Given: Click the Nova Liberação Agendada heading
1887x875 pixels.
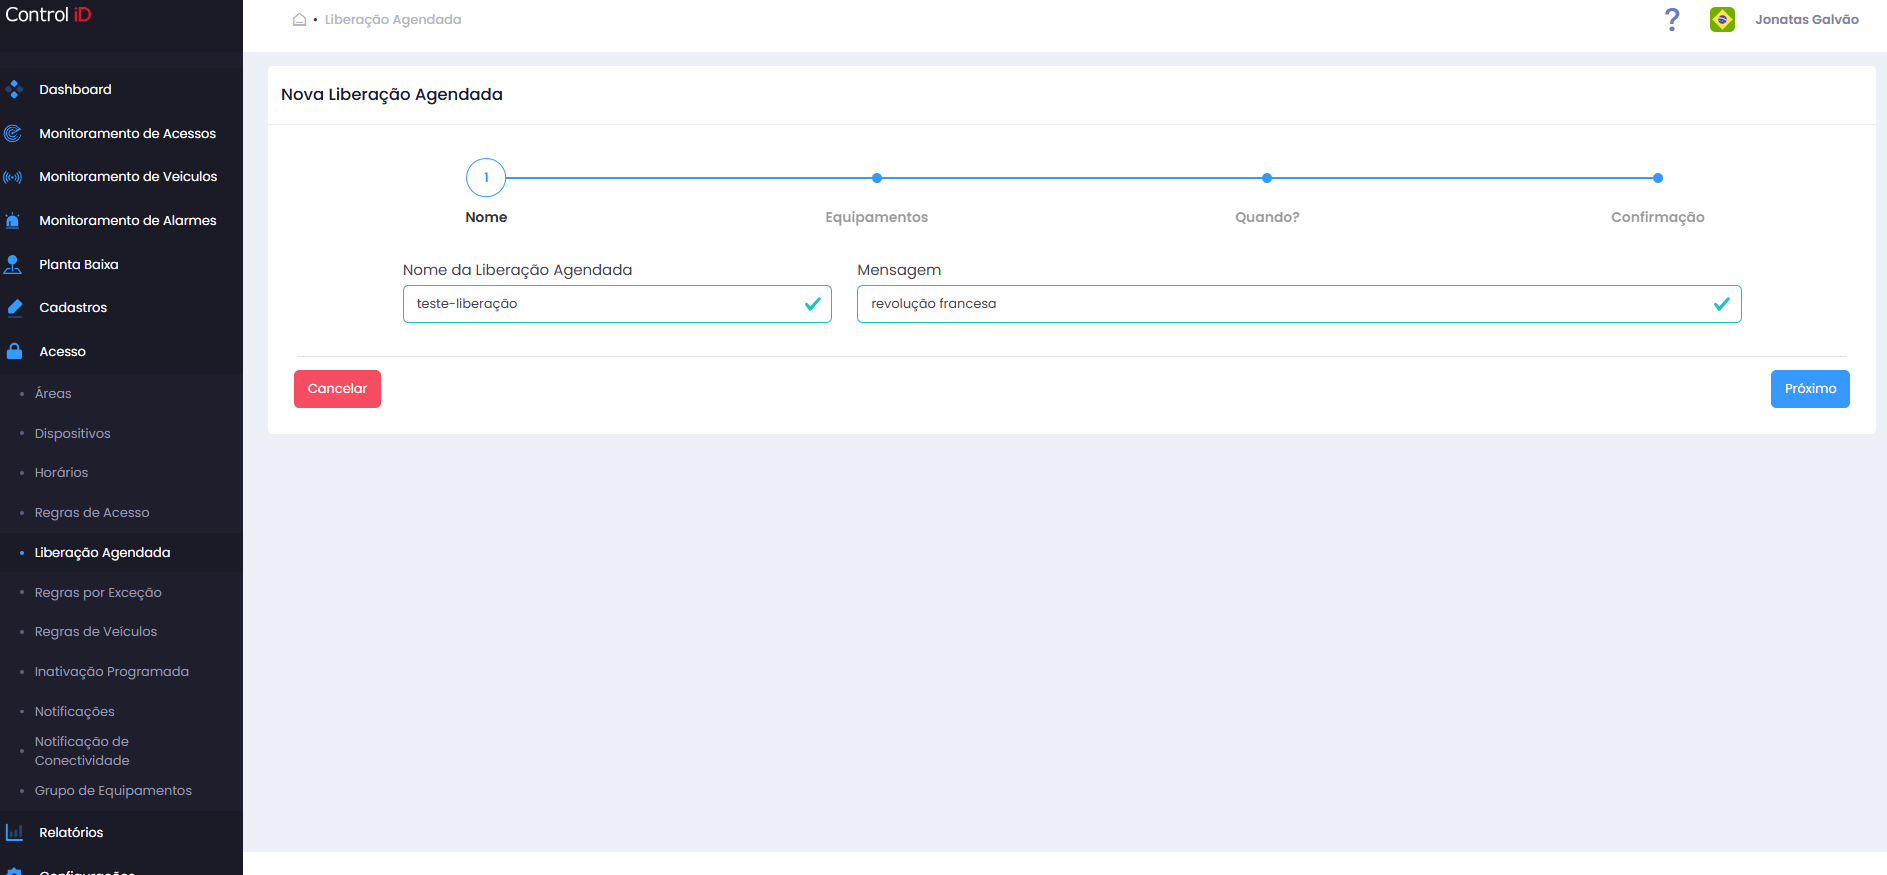Looking at the screenshot, I should point(392,95).
